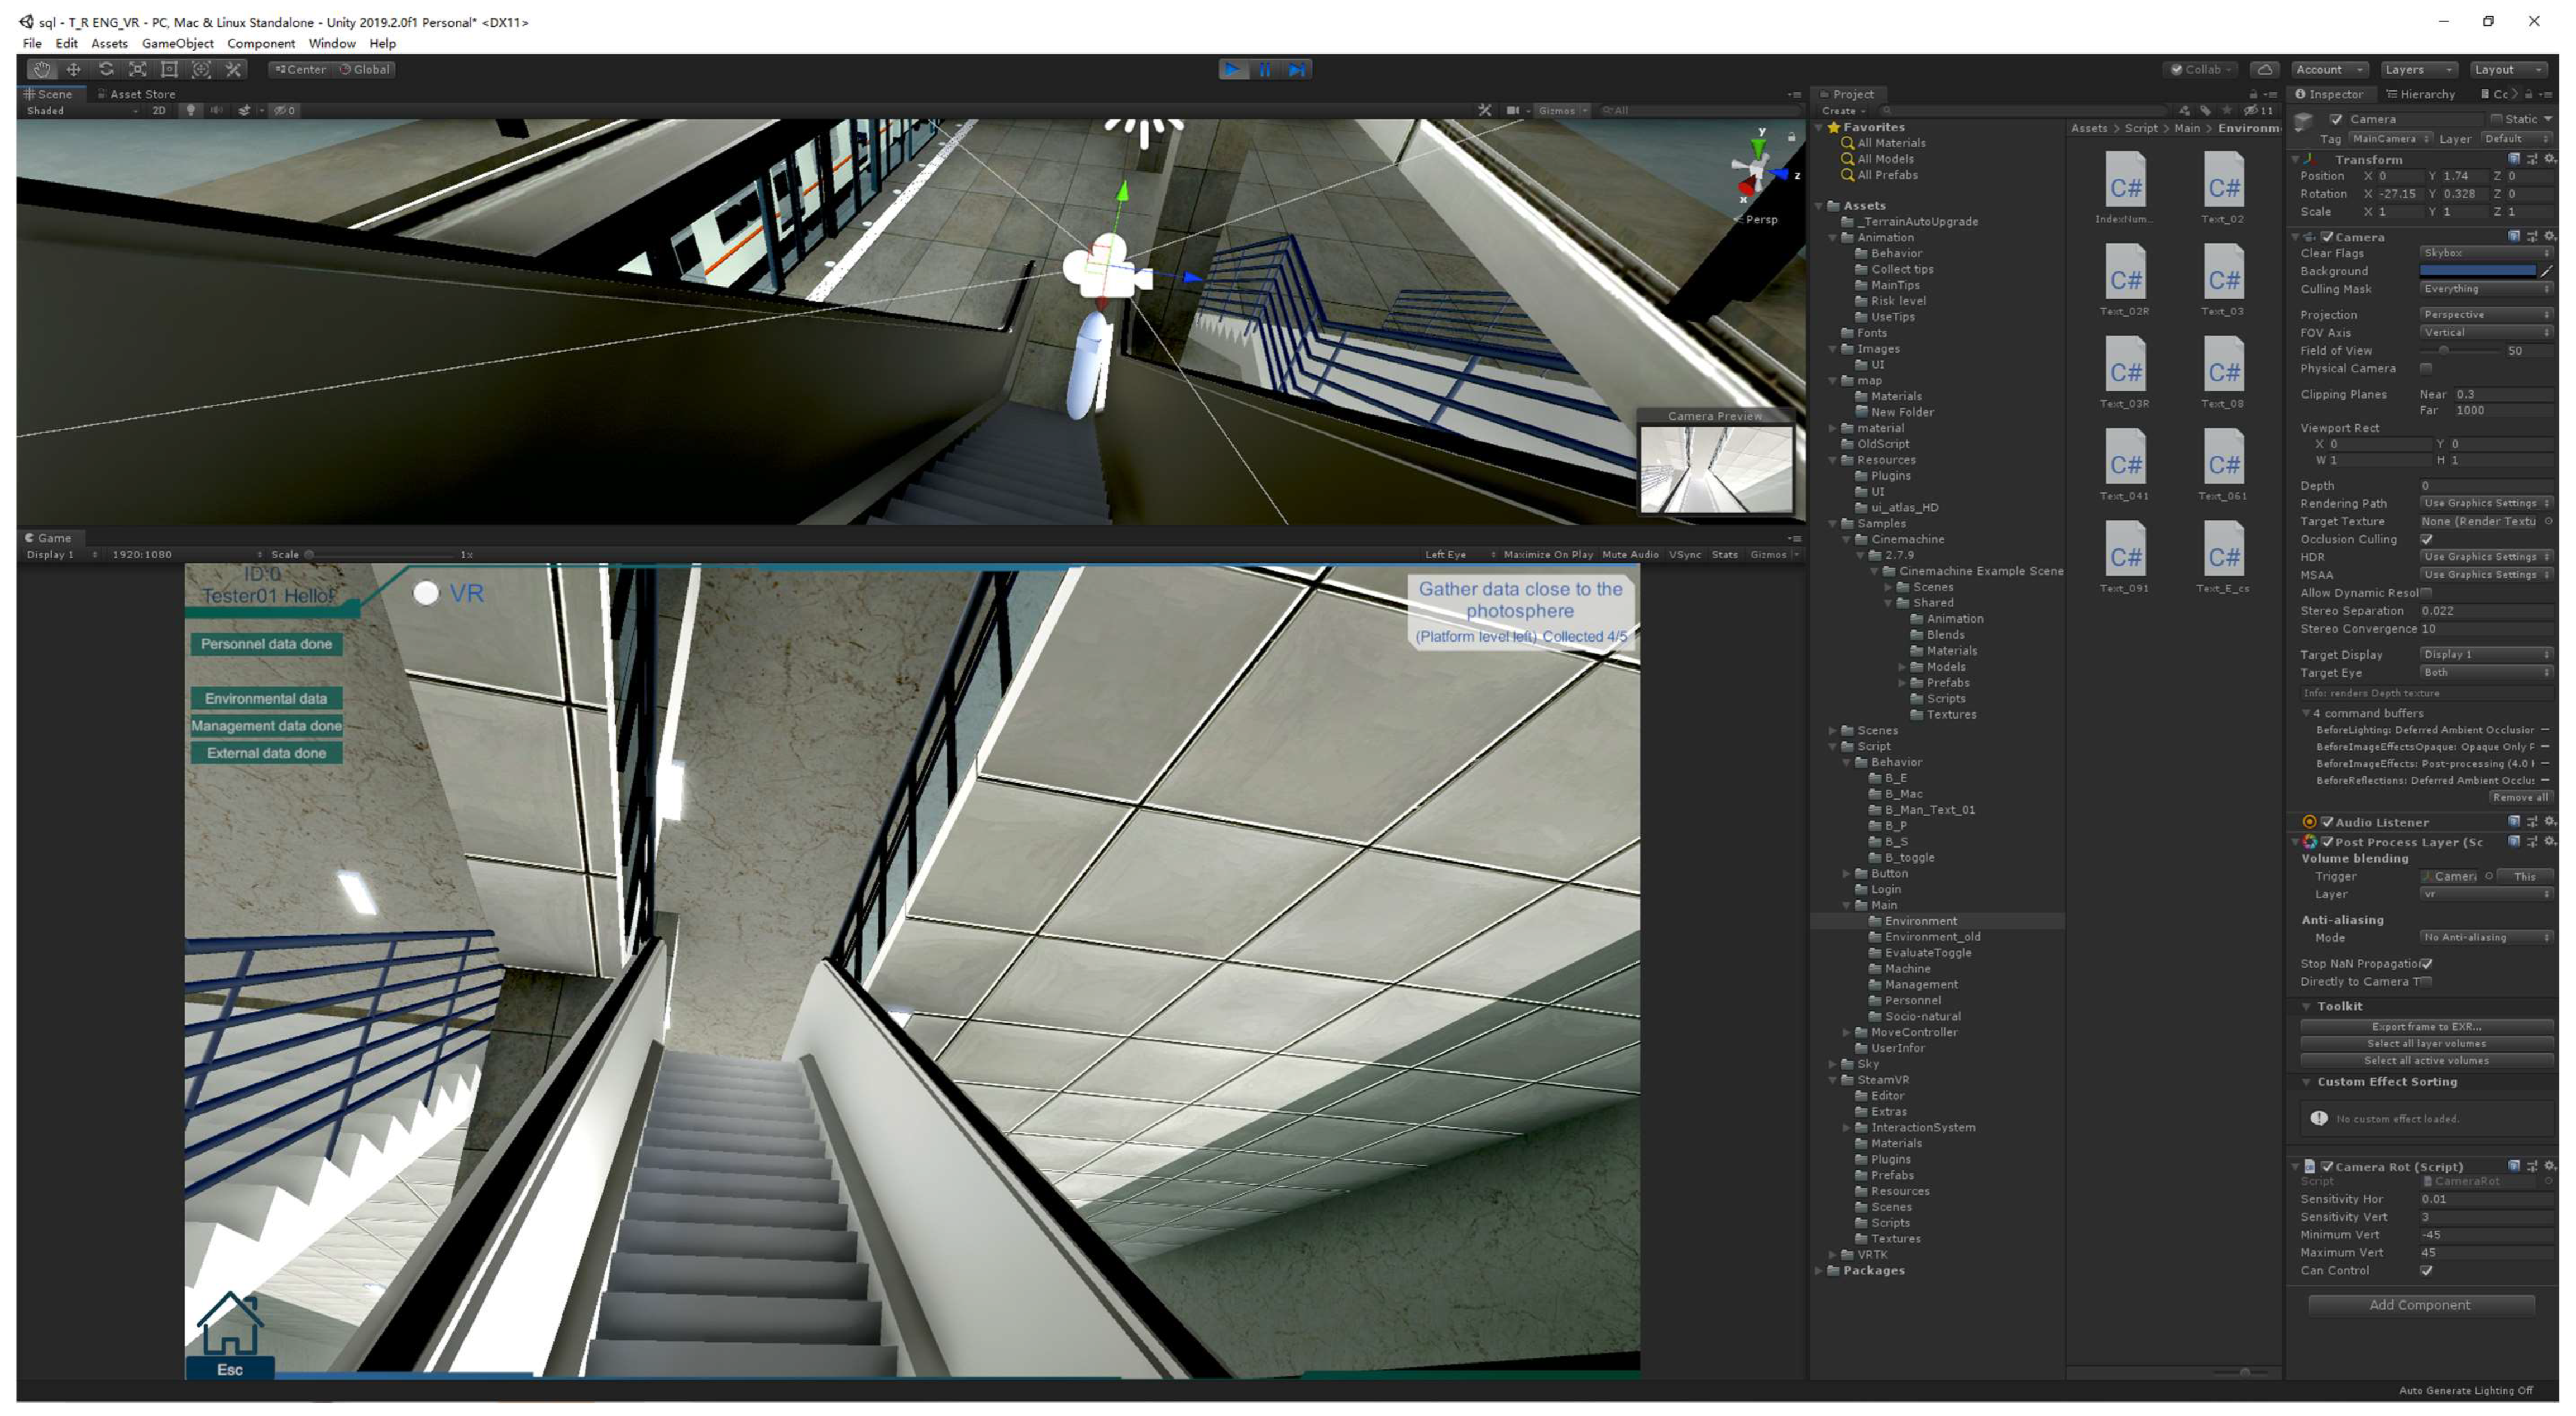Collapse the SteamVR folder
Screen dimensions: 2576x1416
click(x=1833, y=1080)
